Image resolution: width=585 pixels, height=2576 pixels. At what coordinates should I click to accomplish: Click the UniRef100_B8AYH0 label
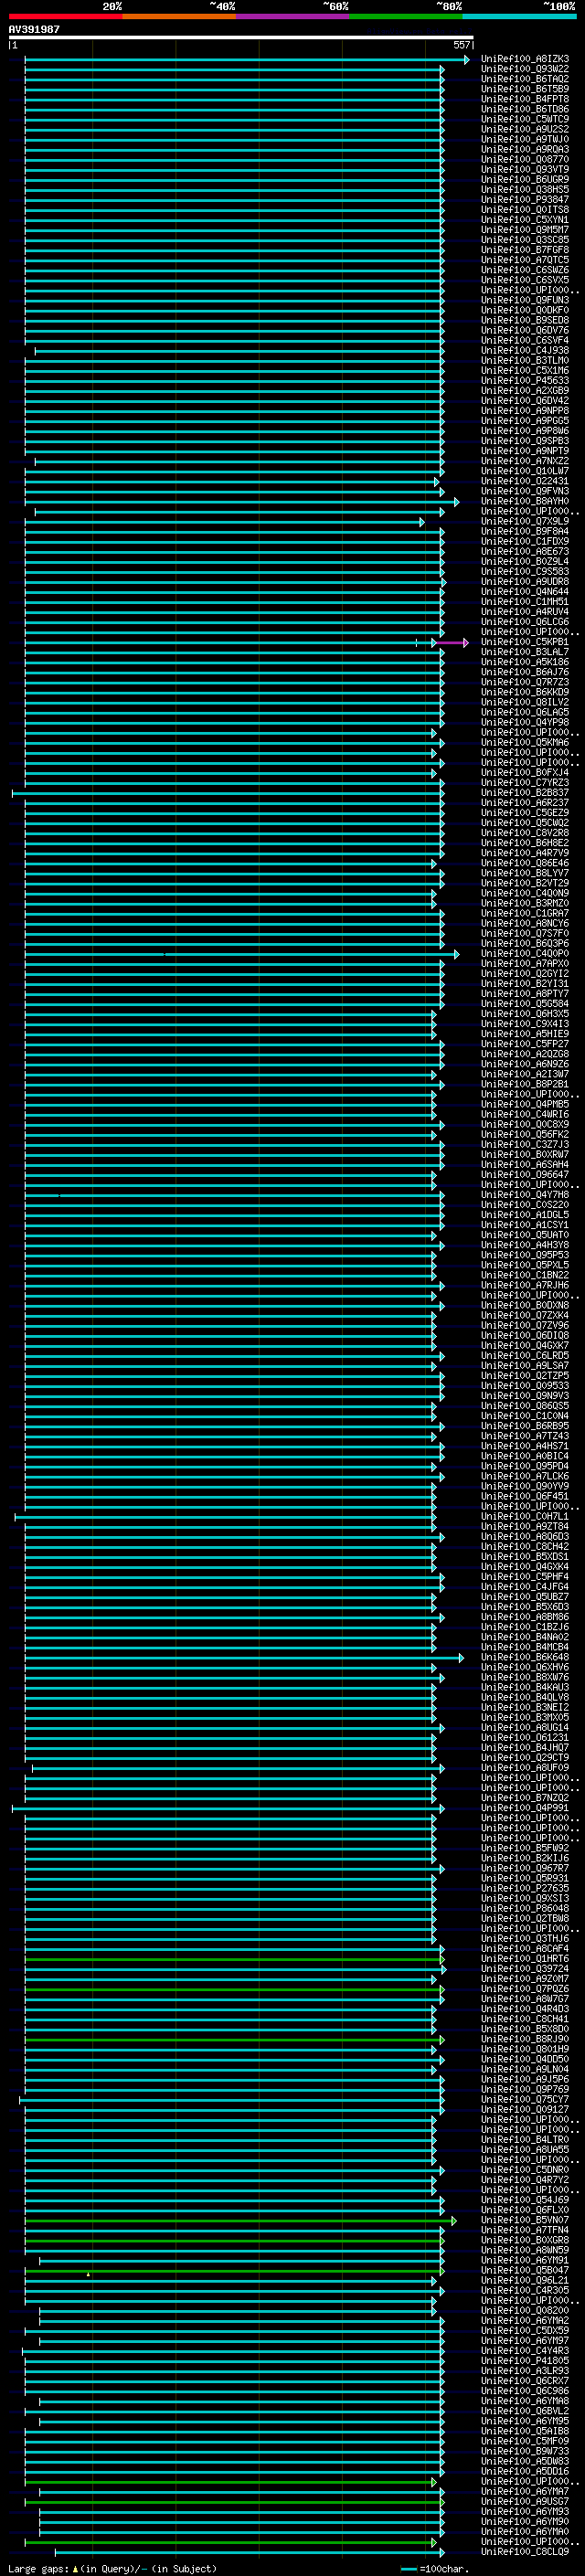(x=525, y=501)
